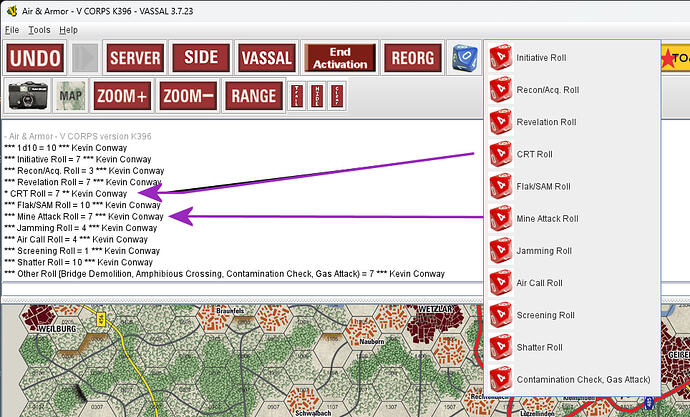Open the Tools menu
The height and width of the screenshot is (417, 690).
pyautogui.click(x=39, y=30)
